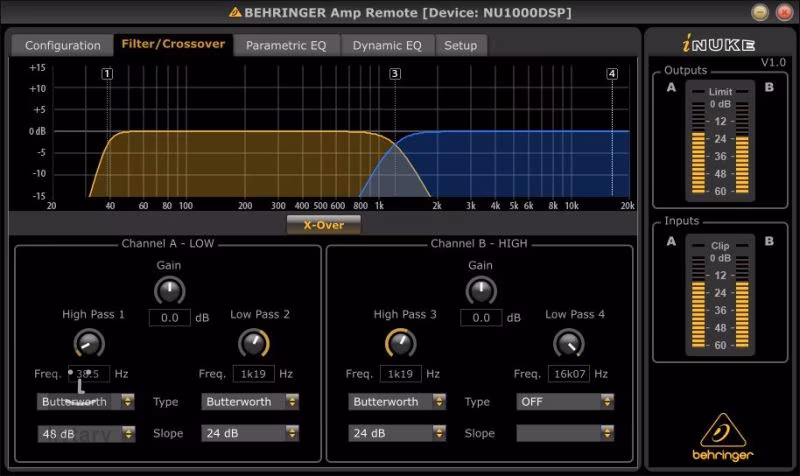Click filter marker 1 on the graph

(x=107, y=74)
